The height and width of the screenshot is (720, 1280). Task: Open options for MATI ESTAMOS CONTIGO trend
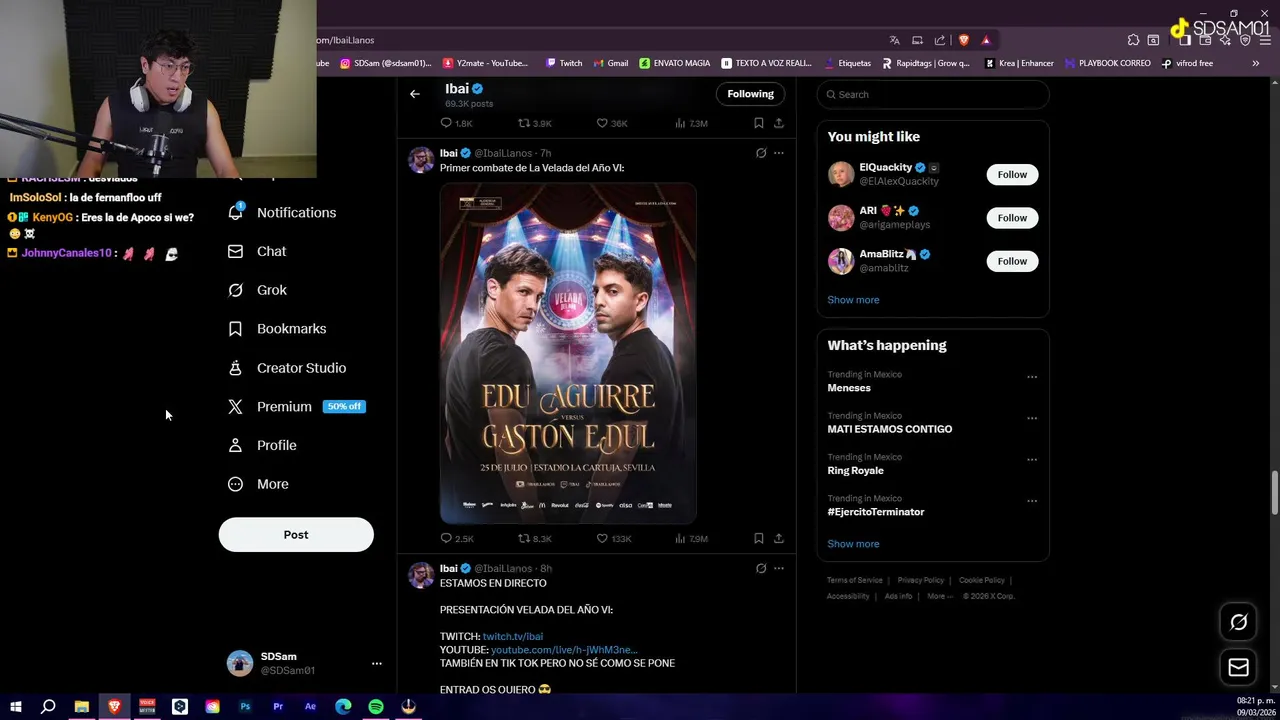(1032, 418)
